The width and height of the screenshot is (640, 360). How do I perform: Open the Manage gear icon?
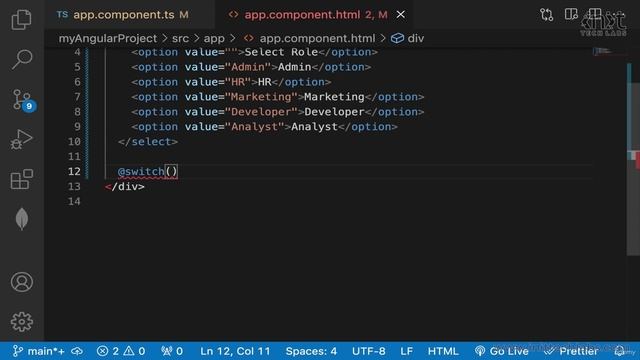tap(22, 322)
